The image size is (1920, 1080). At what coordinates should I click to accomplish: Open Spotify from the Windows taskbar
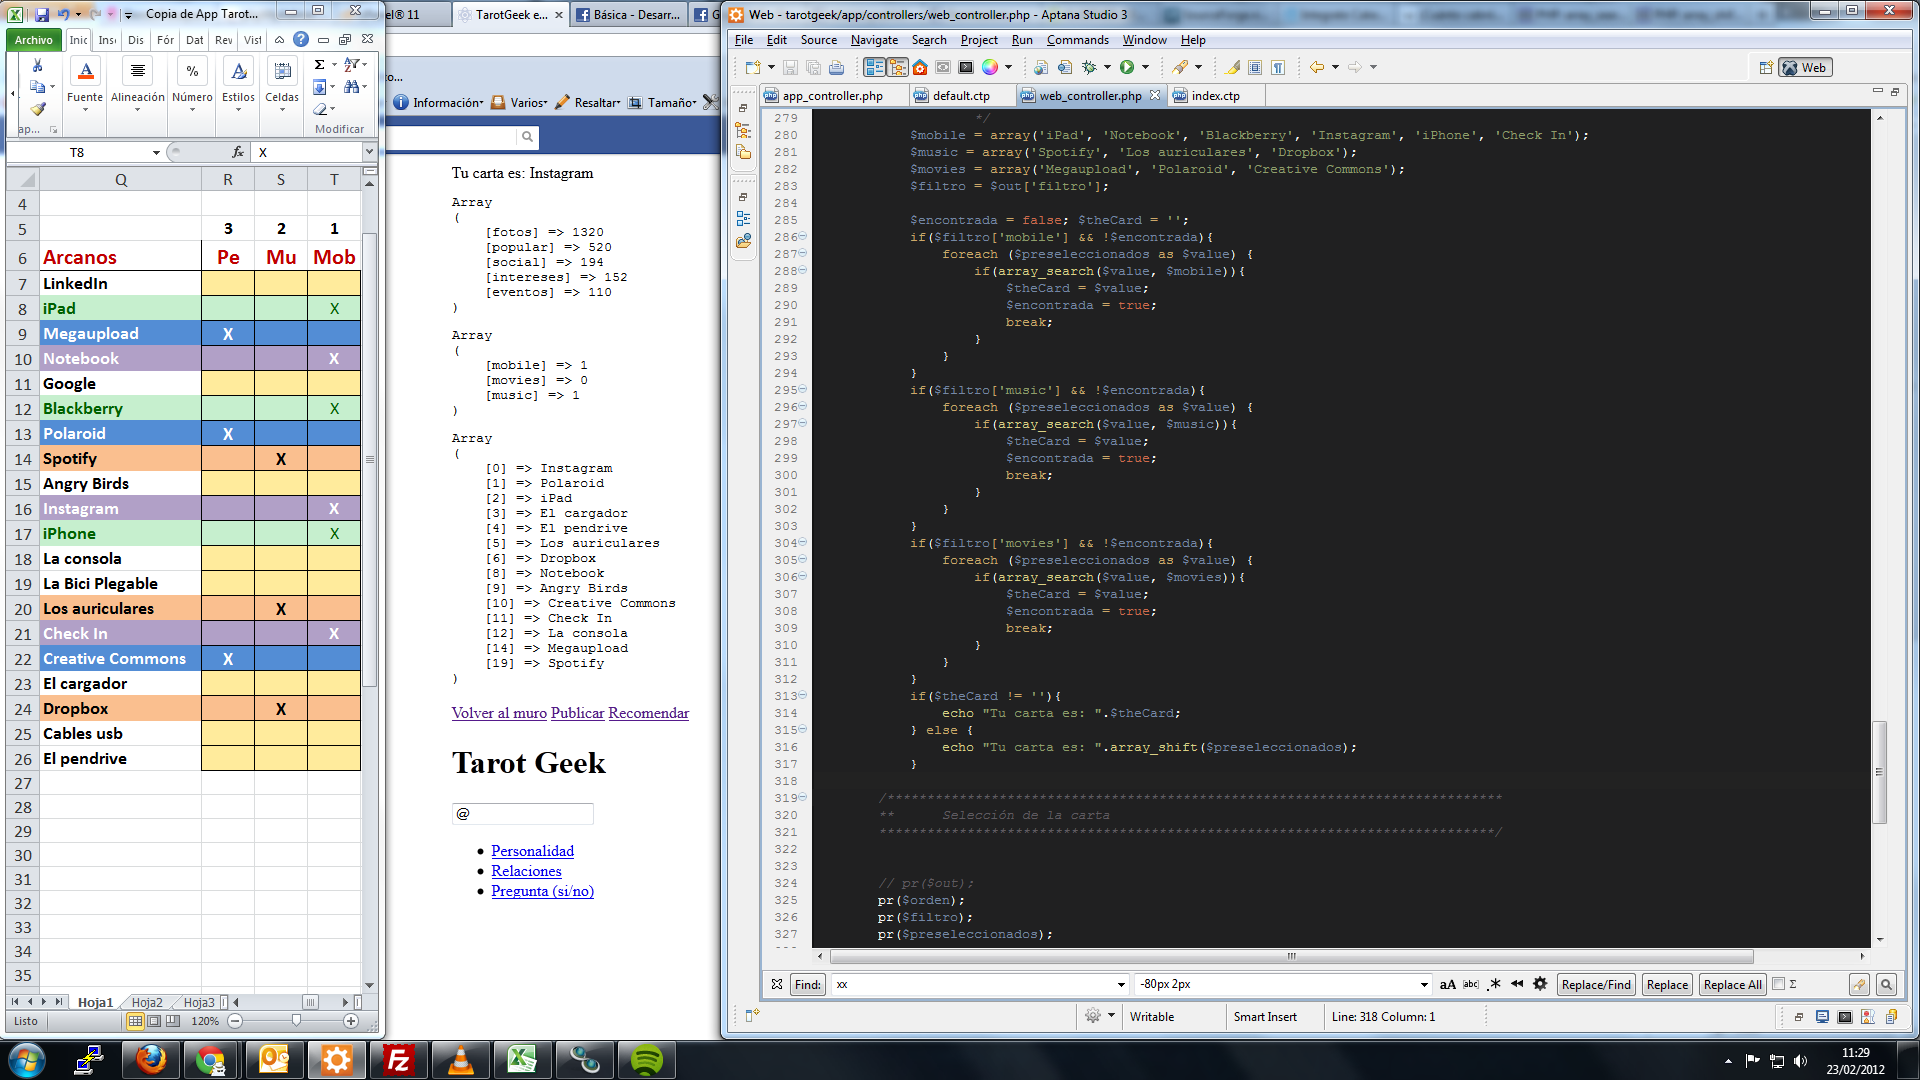pyautogui.click(x=647, y=1059)
